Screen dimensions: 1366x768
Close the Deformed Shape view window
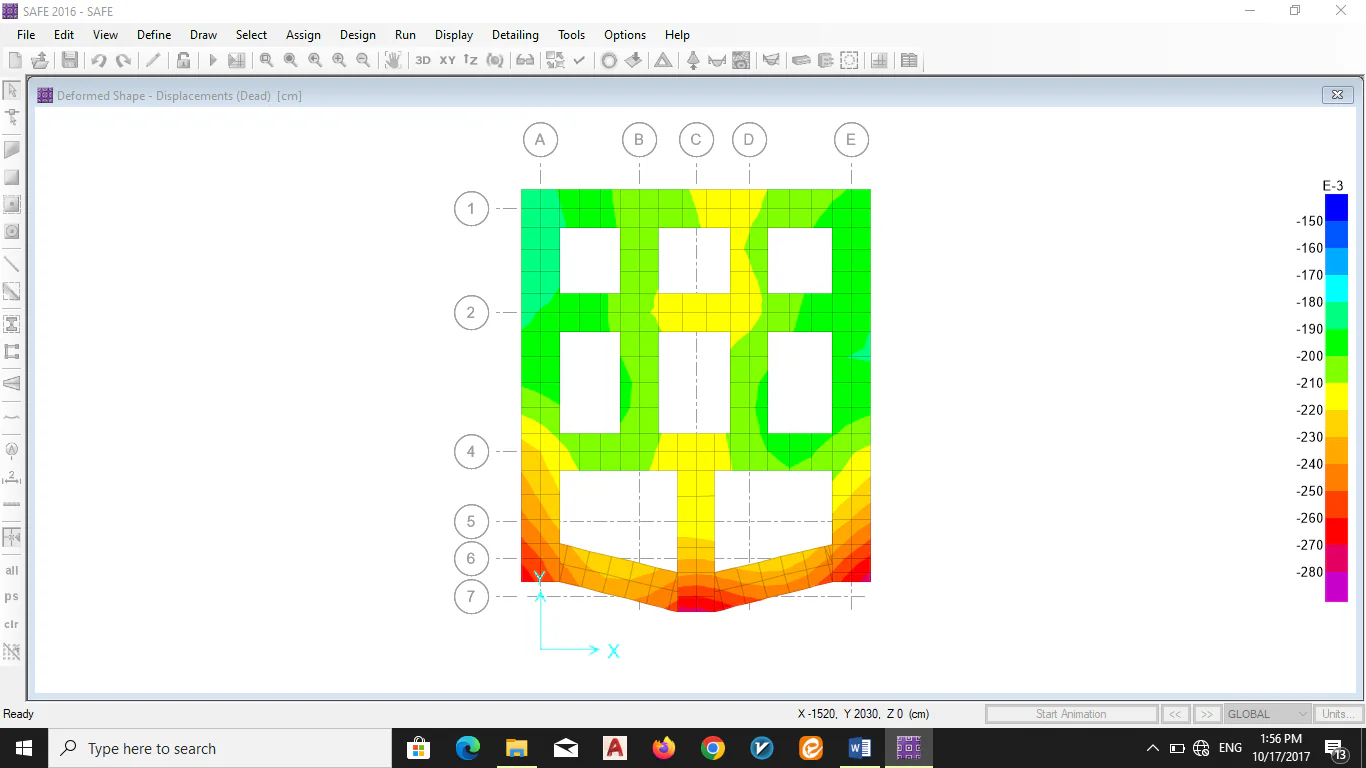coord(1337,95)
